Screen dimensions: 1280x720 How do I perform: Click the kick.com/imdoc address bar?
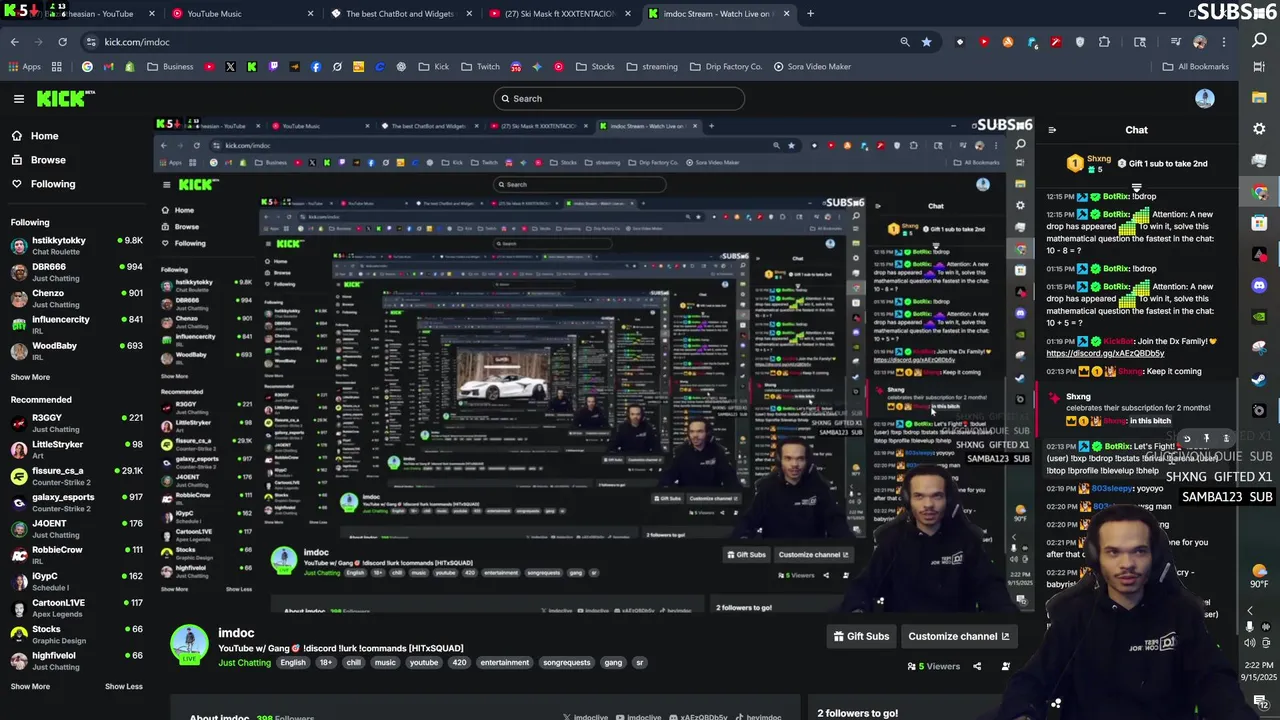coord(490,42)
